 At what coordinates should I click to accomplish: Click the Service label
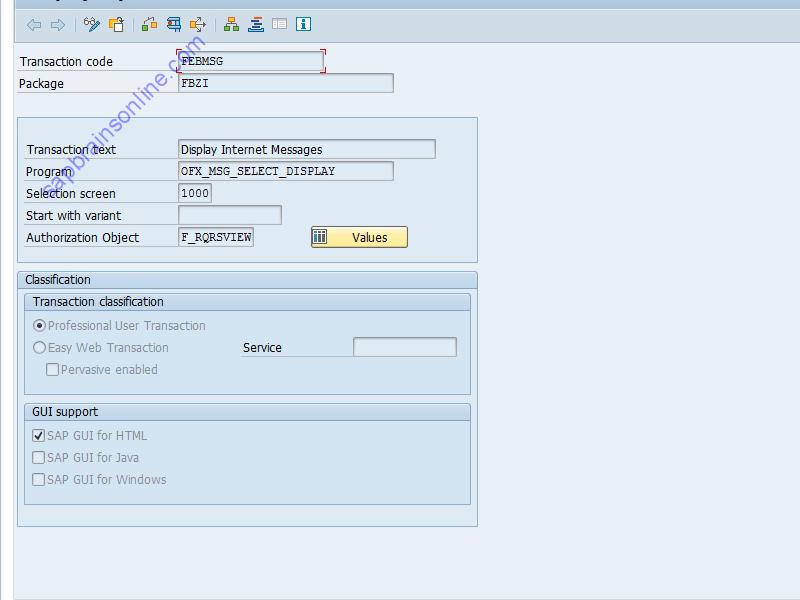pos(262,347)
